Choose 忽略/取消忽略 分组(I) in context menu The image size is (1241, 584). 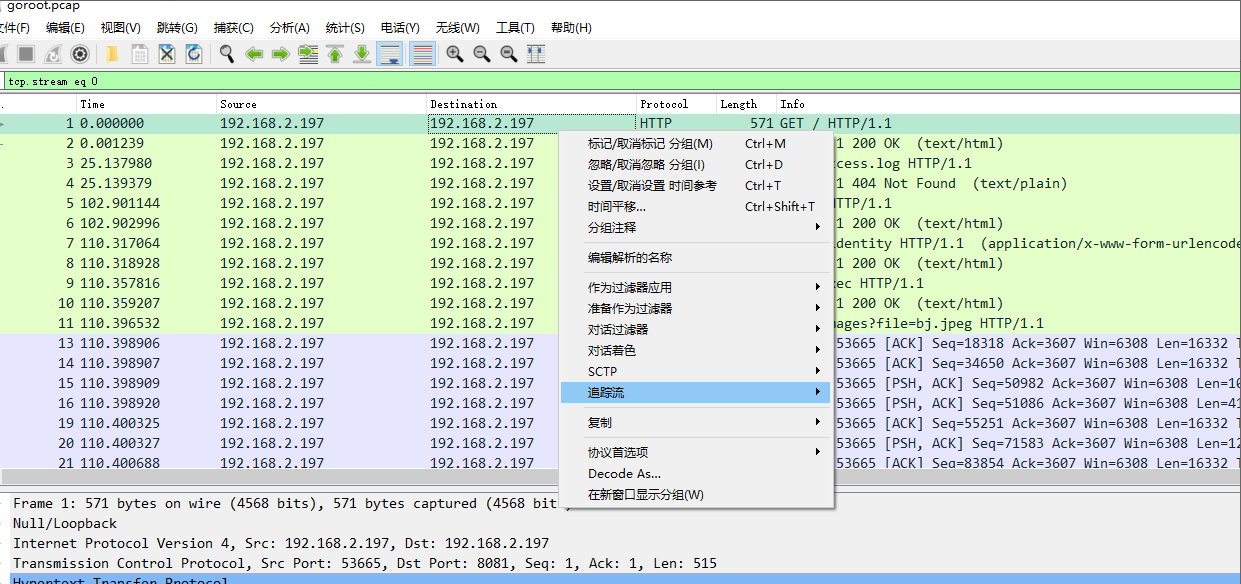click(697, 165)
